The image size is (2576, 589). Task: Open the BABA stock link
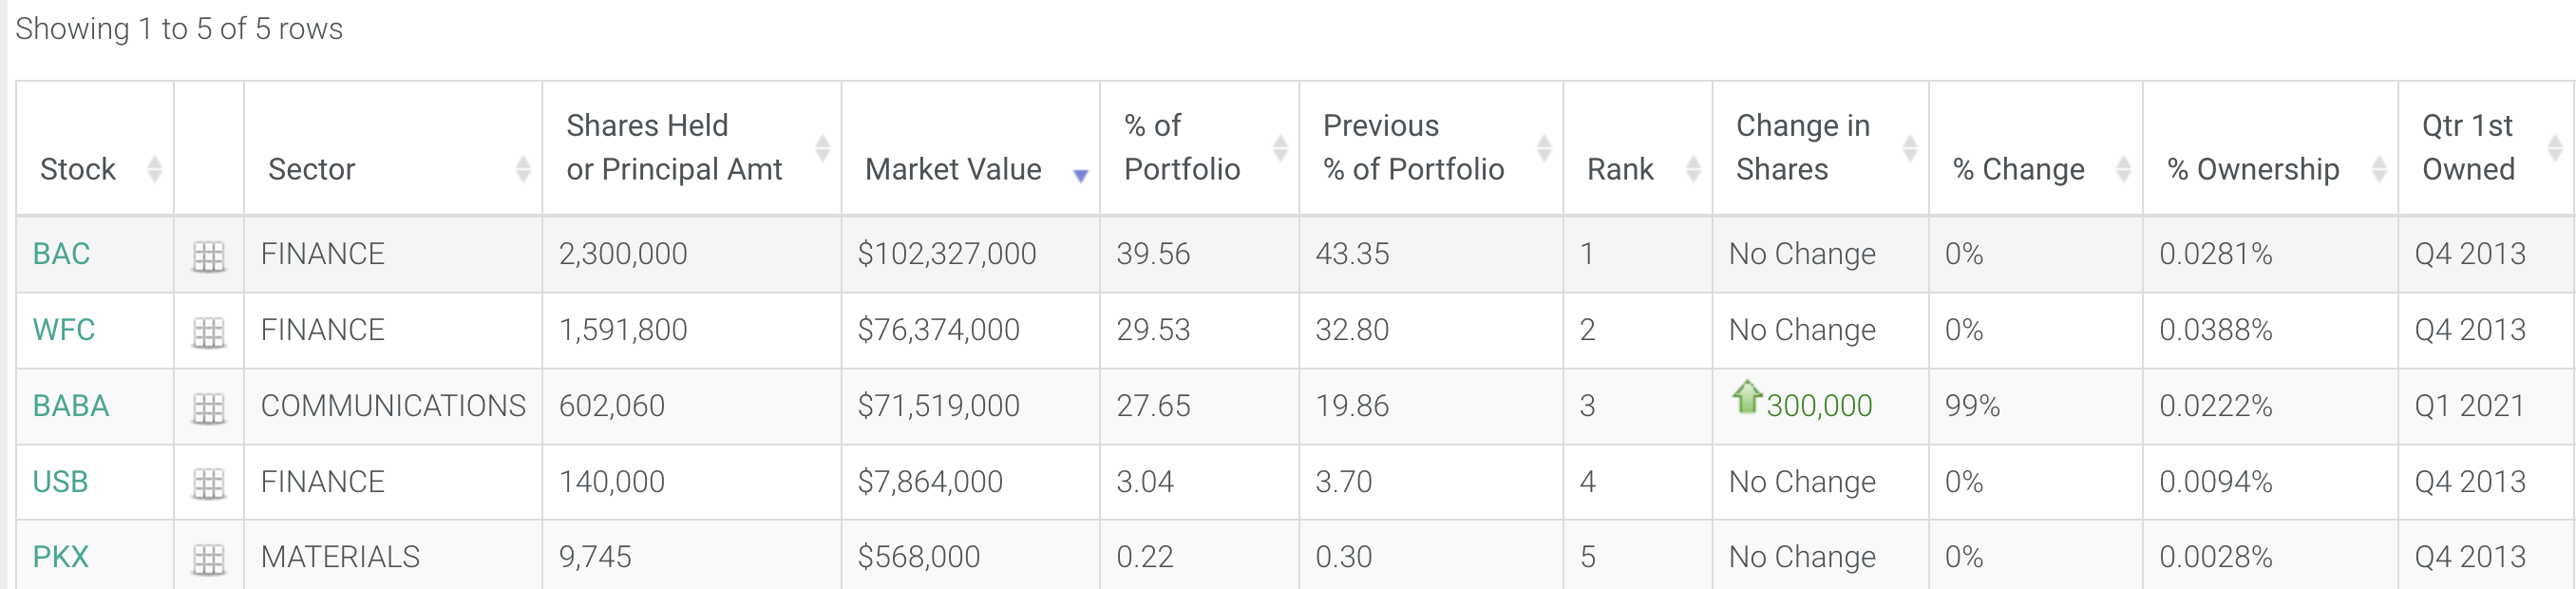coord(70,406)
